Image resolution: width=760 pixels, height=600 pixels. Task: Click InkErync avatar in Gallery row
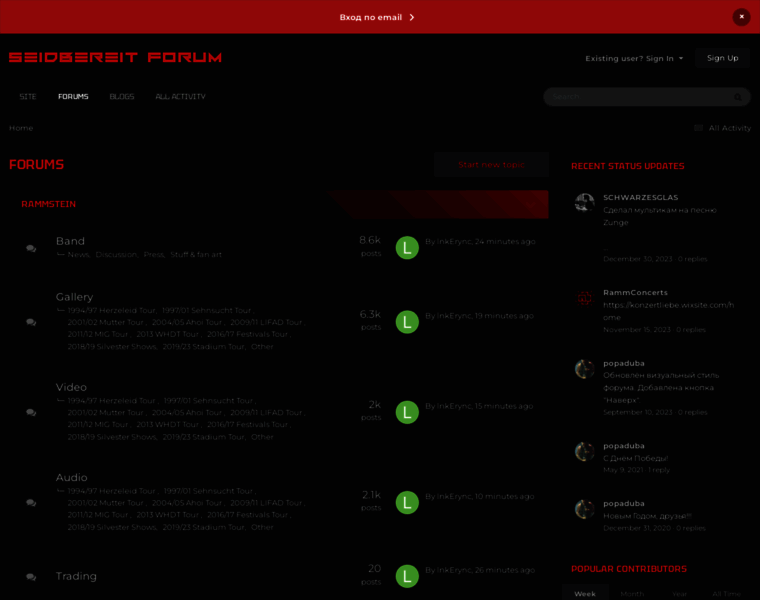point(407,322)
